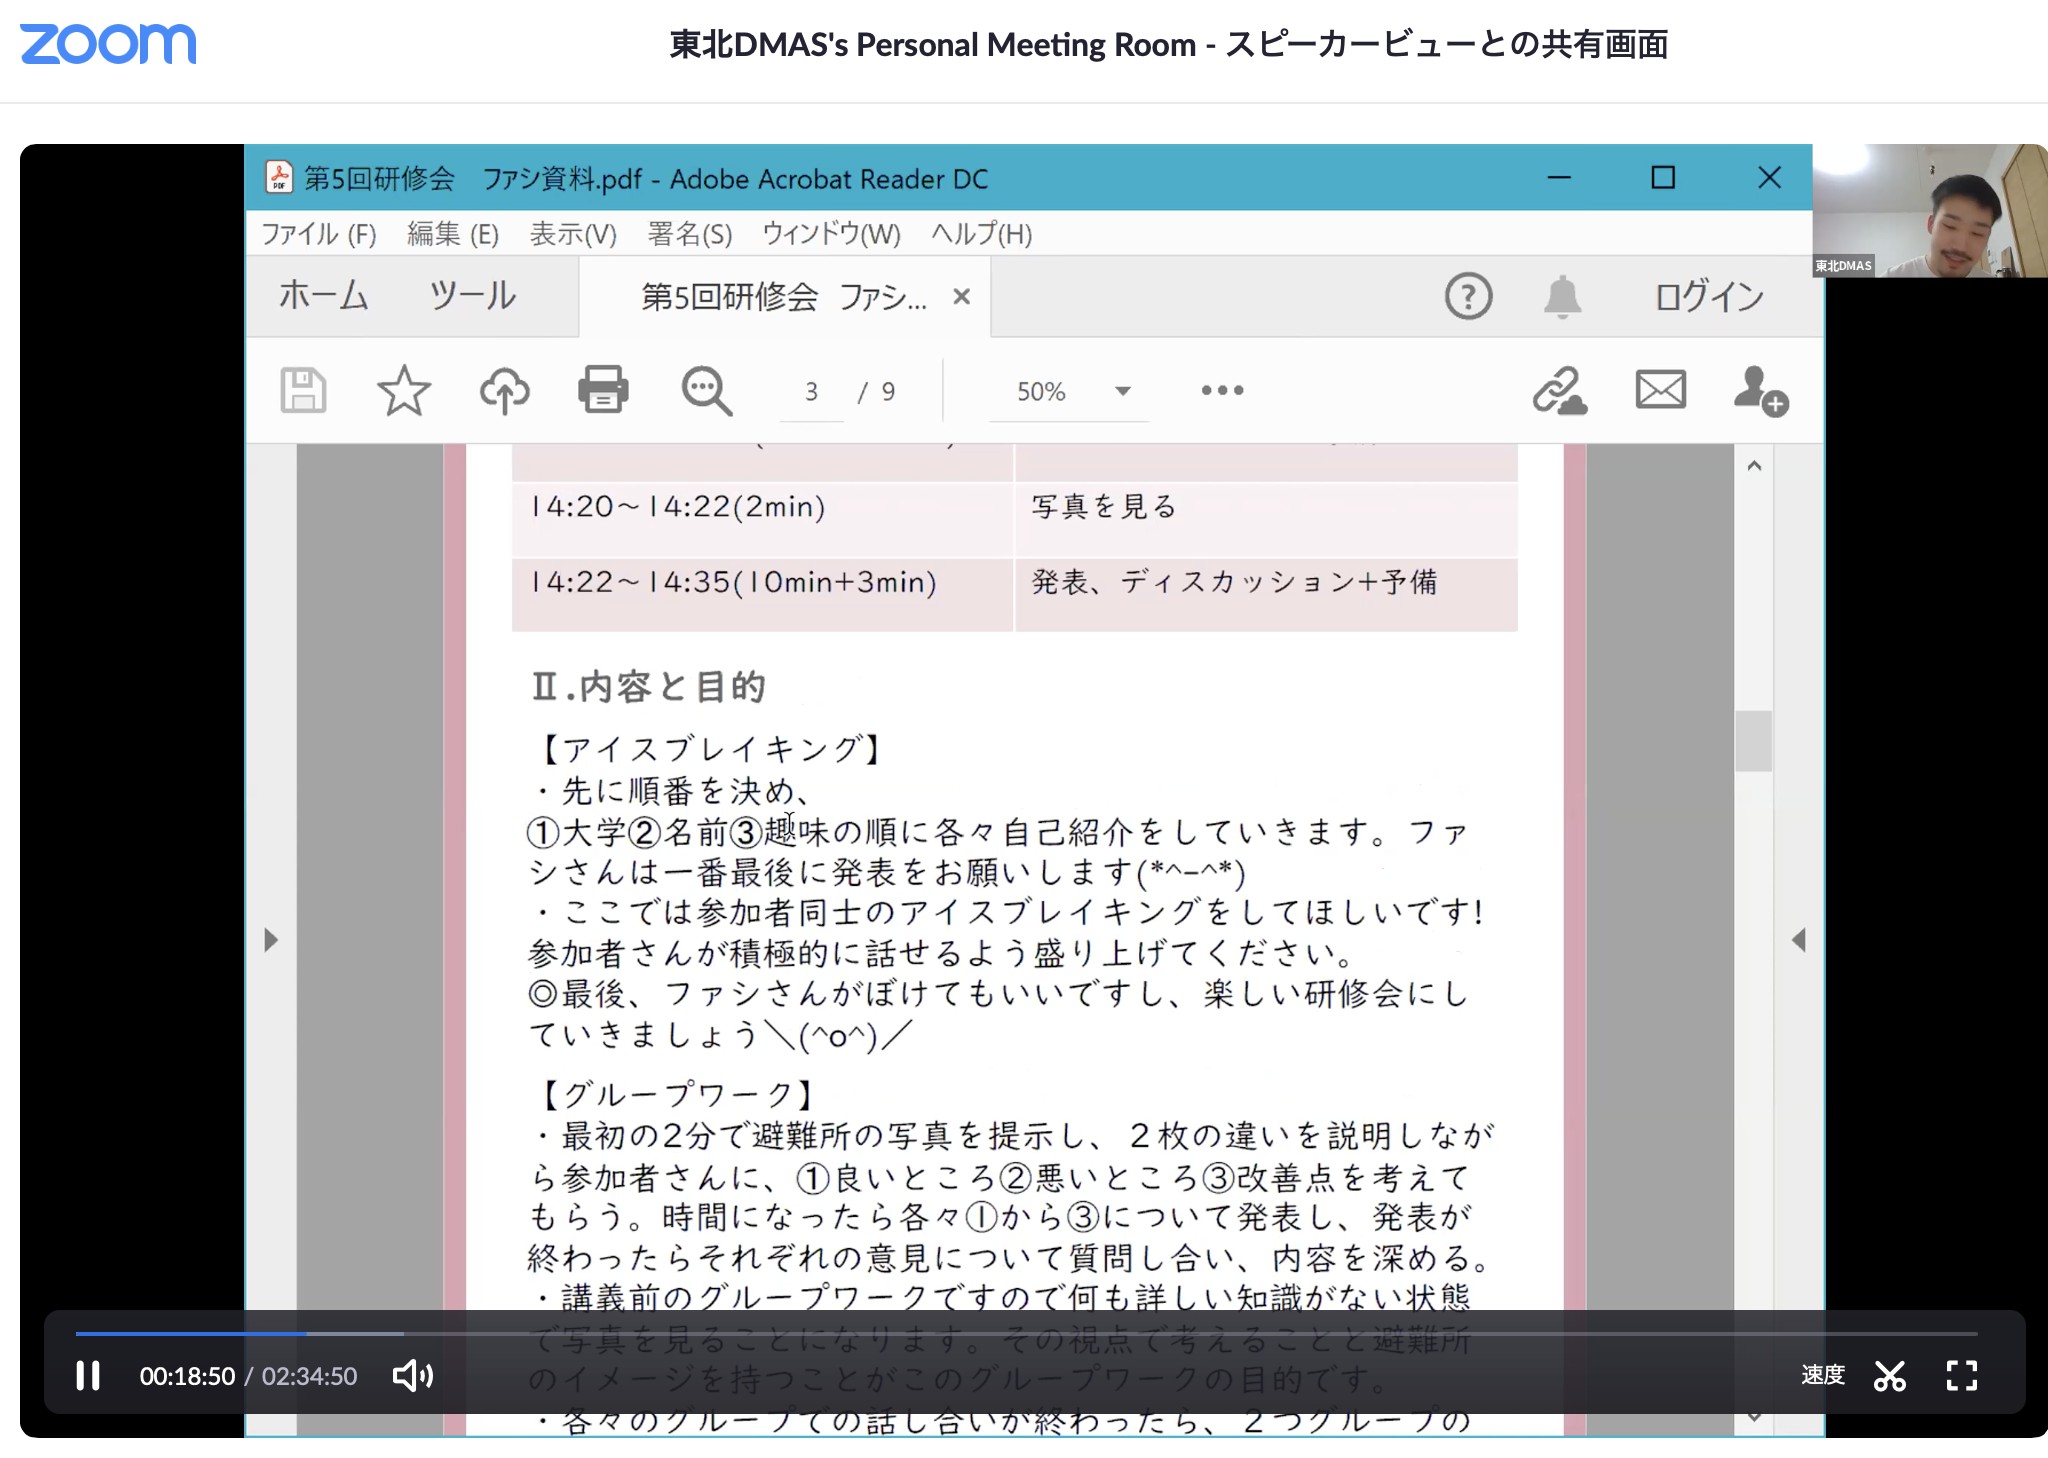Click the share link icon
This screenshot has height=1458, width=2048.
click(x=1559, y=390)
